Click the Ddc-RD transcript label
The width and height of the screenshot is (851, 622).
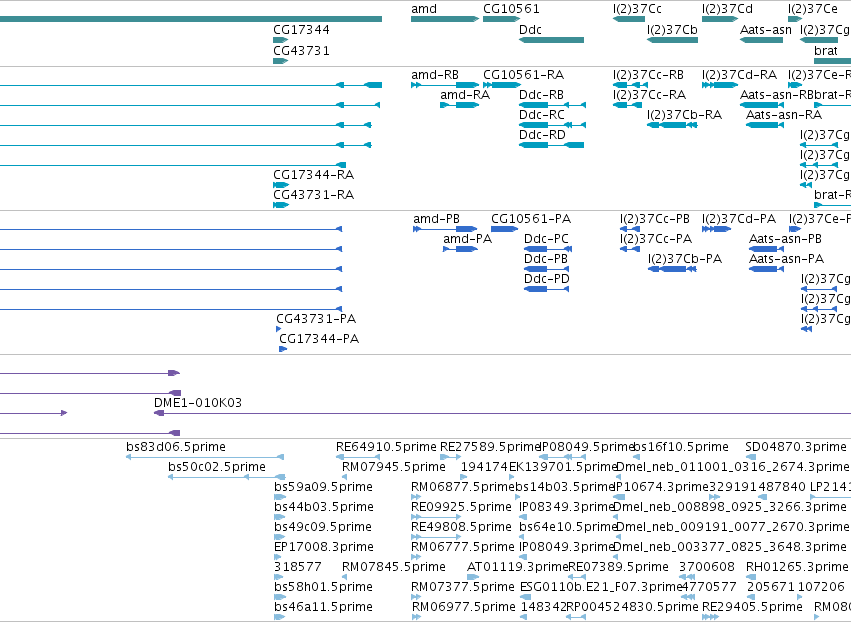click(x=542, y=135)
